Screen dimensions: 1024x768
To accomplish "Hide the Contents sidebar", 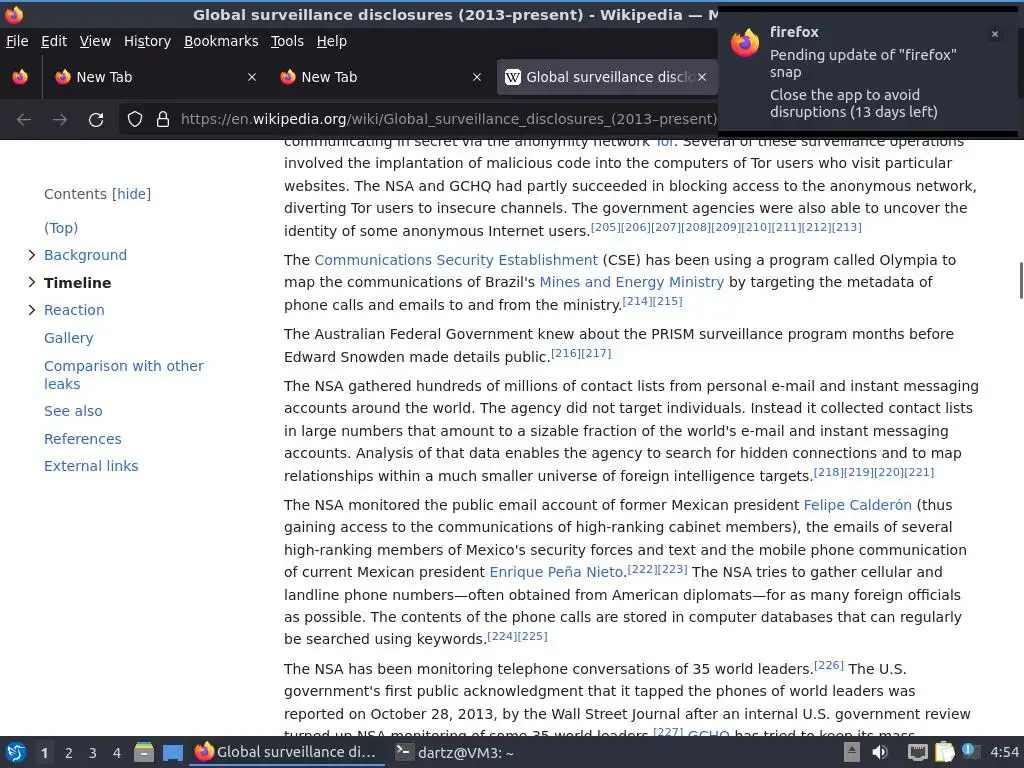I will click(x=131, y=194).
